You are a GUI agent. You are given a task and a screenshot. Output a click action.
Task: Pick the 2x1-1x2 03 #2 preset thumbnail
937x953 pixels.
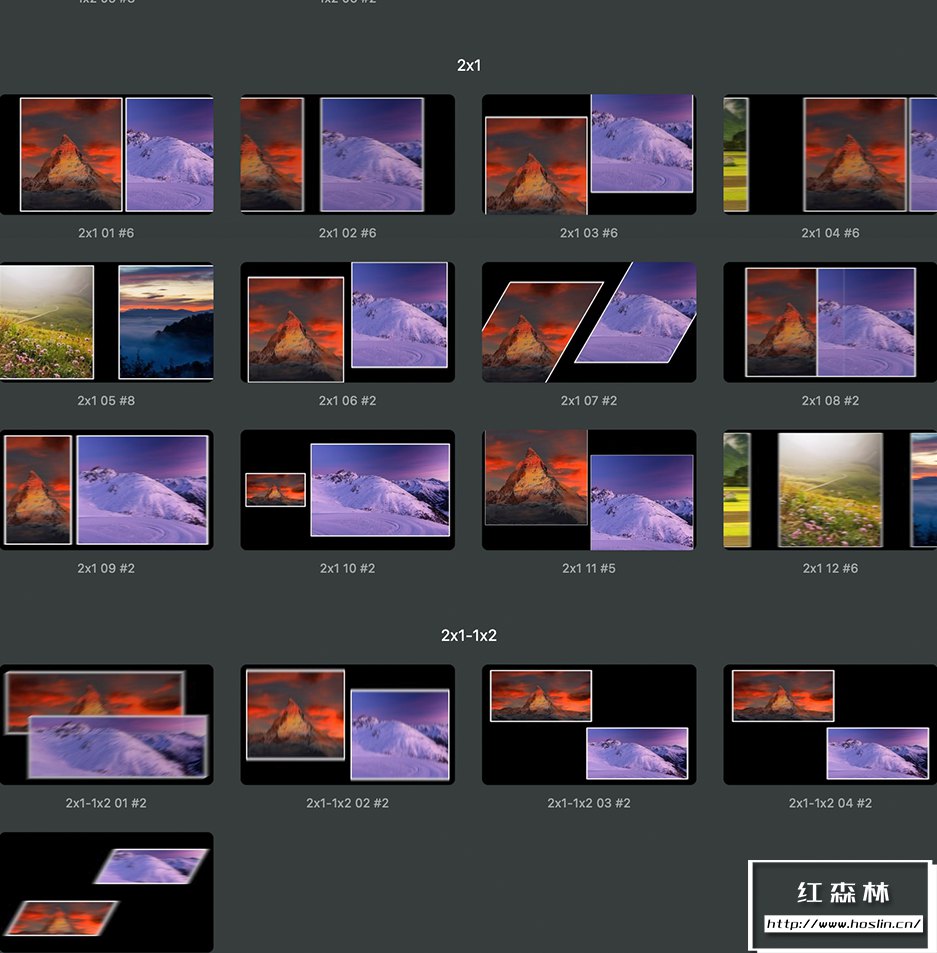tap(589, 724)
